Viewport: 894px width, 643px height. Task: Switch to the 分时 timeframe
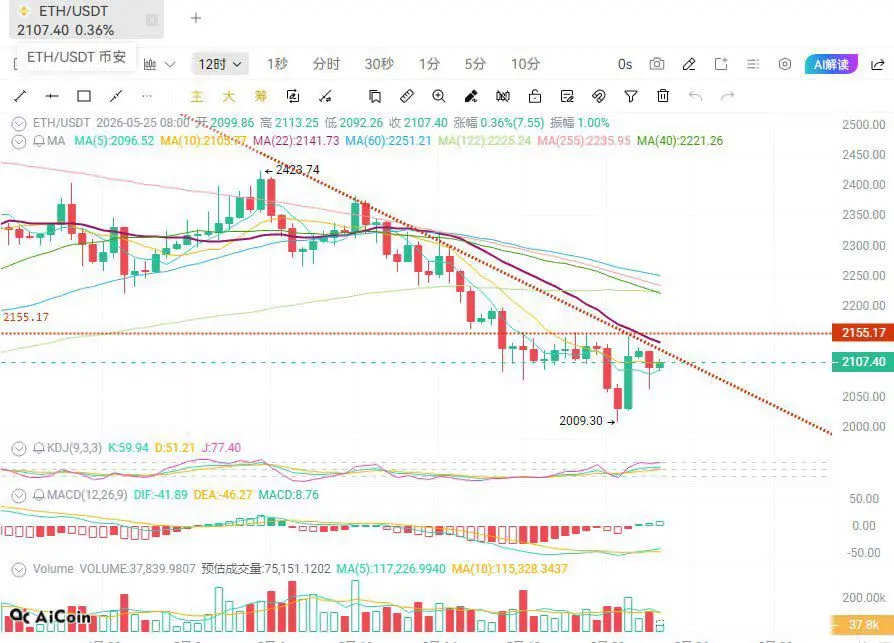pos(326,64)
